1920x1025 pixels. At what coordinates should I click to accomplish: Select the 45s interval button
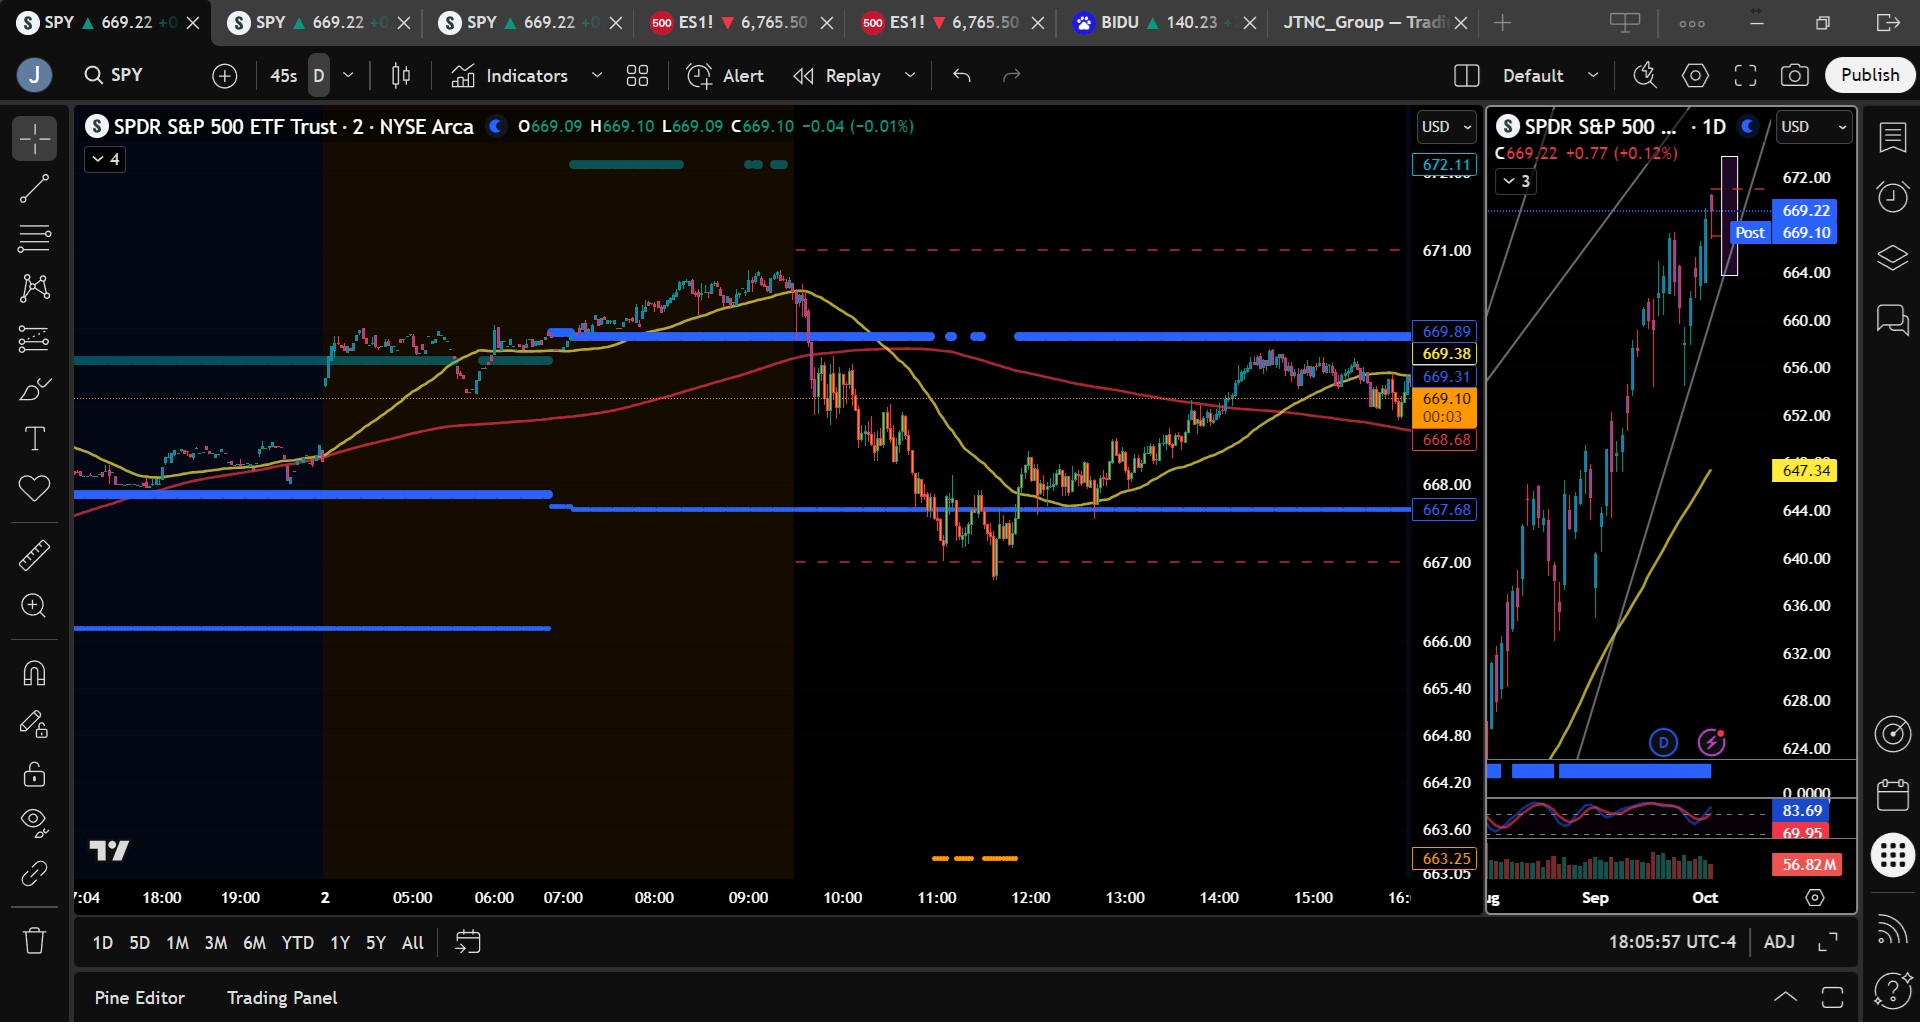point(283,75)
